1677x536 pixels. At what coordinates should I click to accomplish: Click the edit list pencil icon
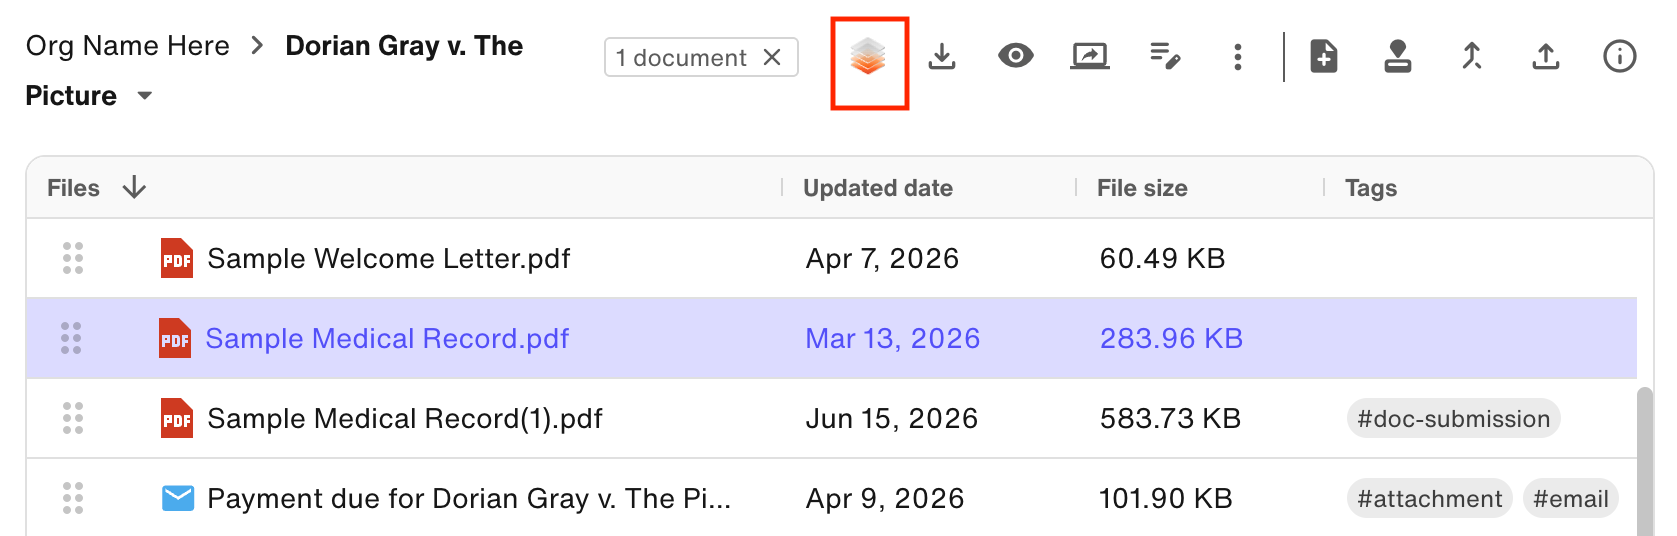[x=1165, y=56]
